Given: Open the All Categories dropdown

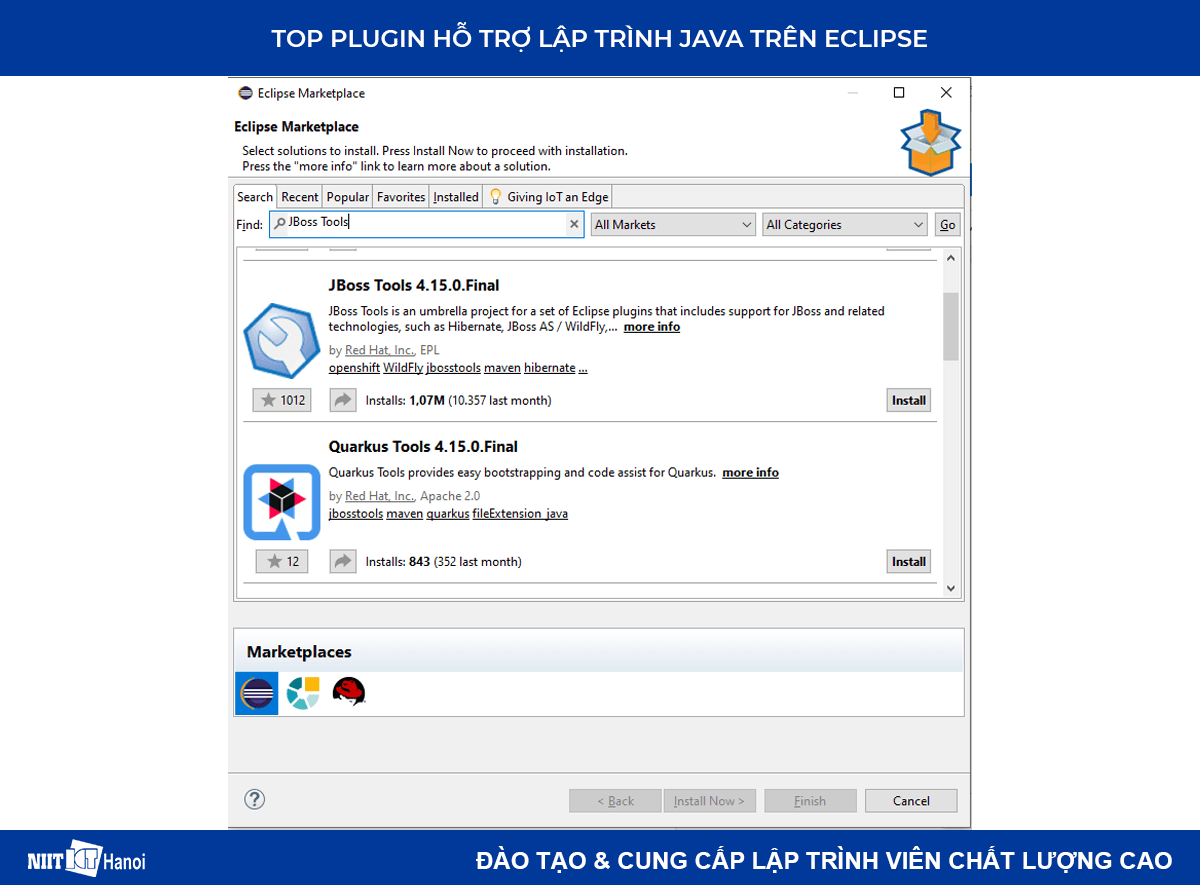Looking at the screenshot, I should coord(844,224).
